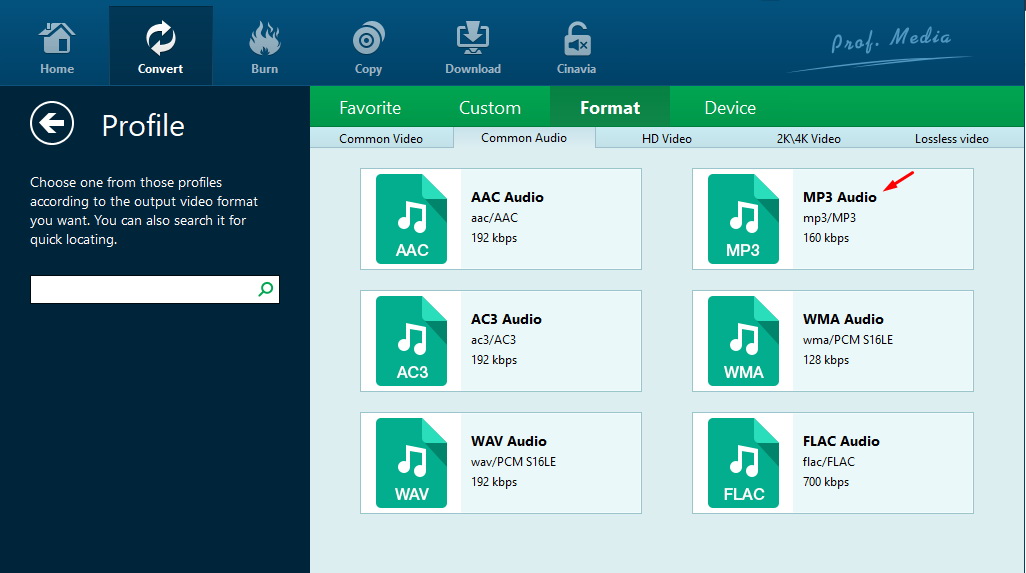Switch to the Custom tab
This screenshot has height=573, width=1026.
[490, 107]
